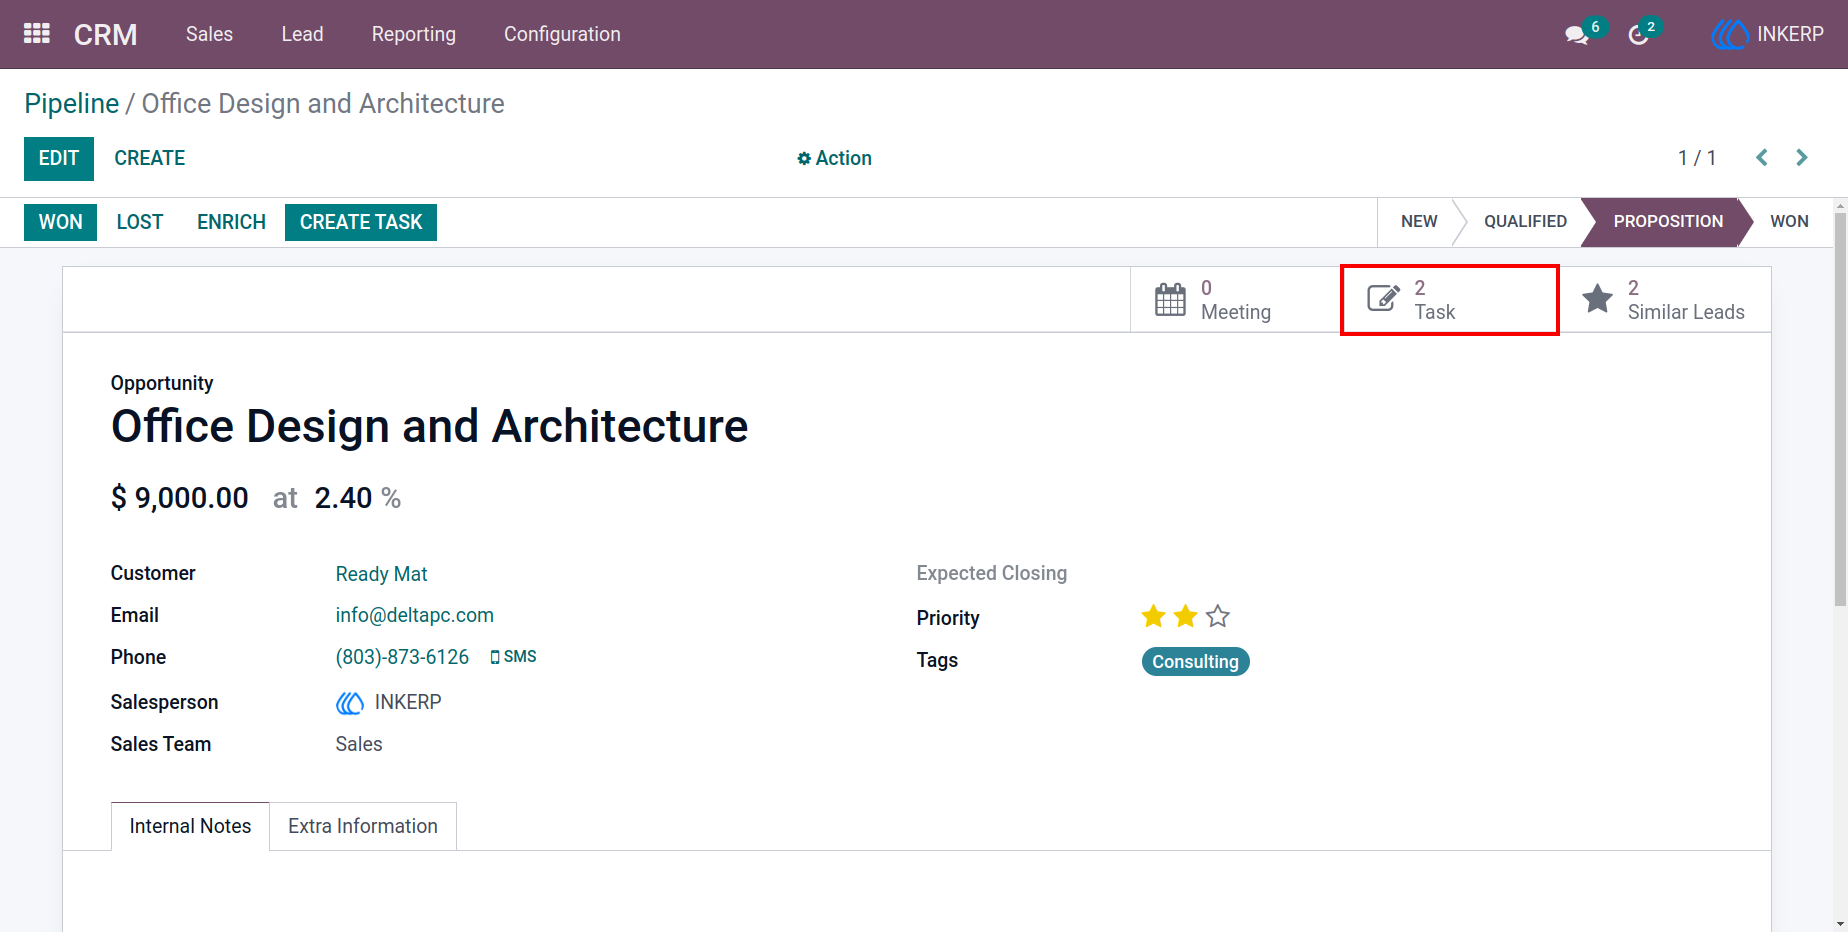Go to previous record arrow

click(1762, 158)
